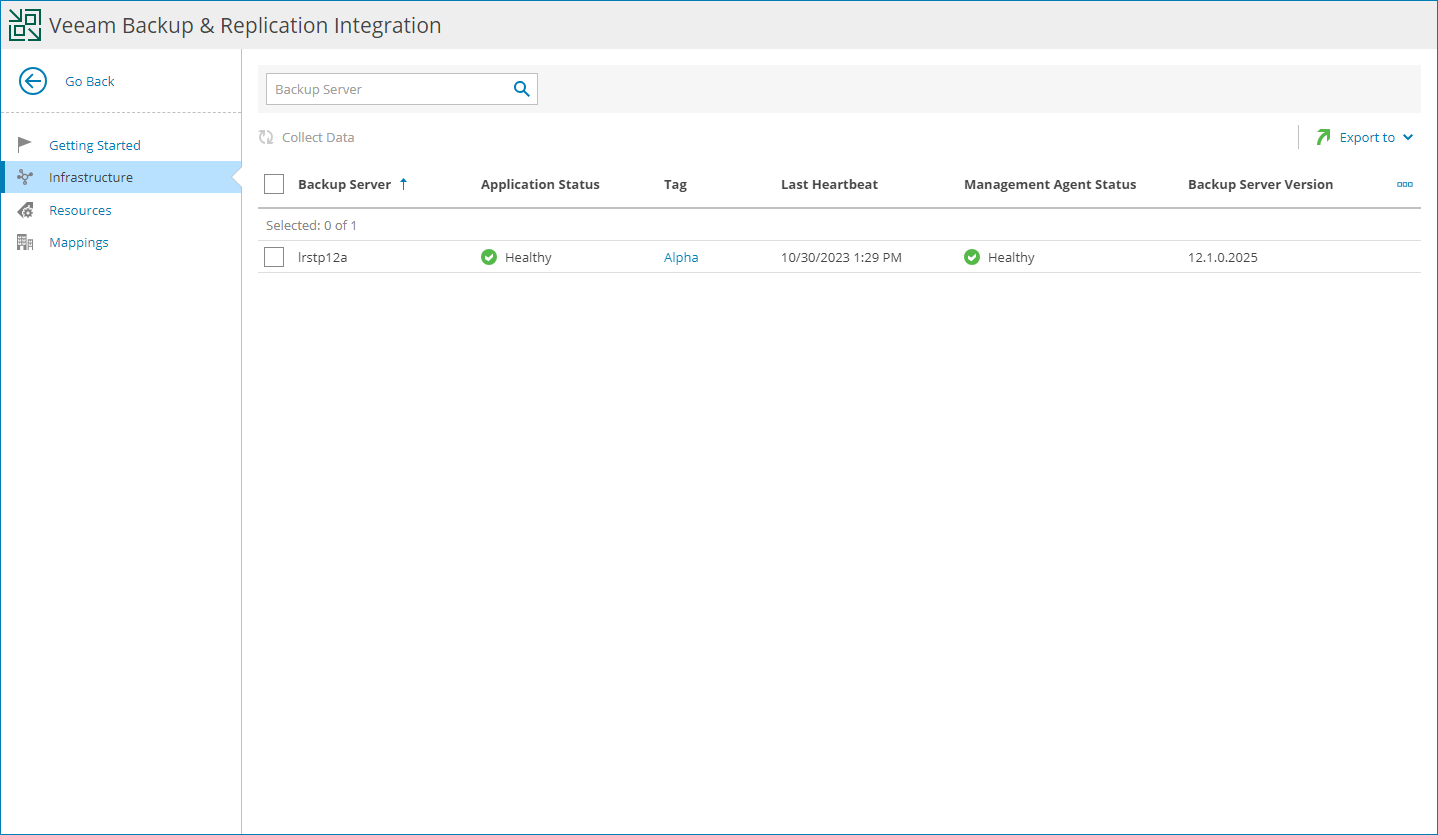Click the Collect Data button

tap(307, 137)
